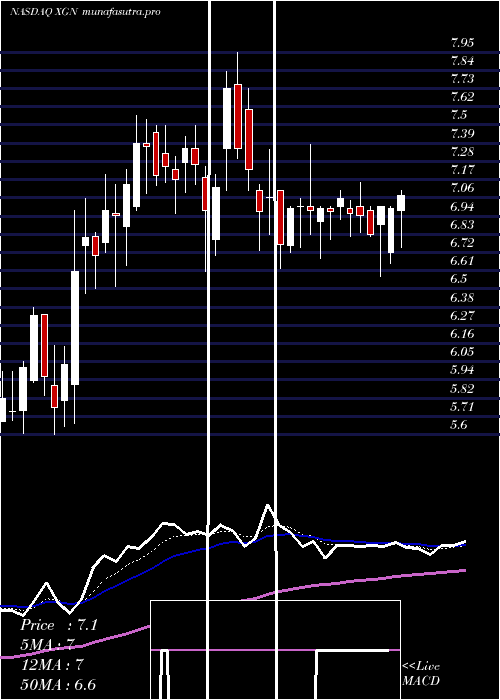Click the 'NASDAQ XGN munafasutra.pro' title text
The width and height of the screenshot is (500, 700).
click(x=85, y=12)
